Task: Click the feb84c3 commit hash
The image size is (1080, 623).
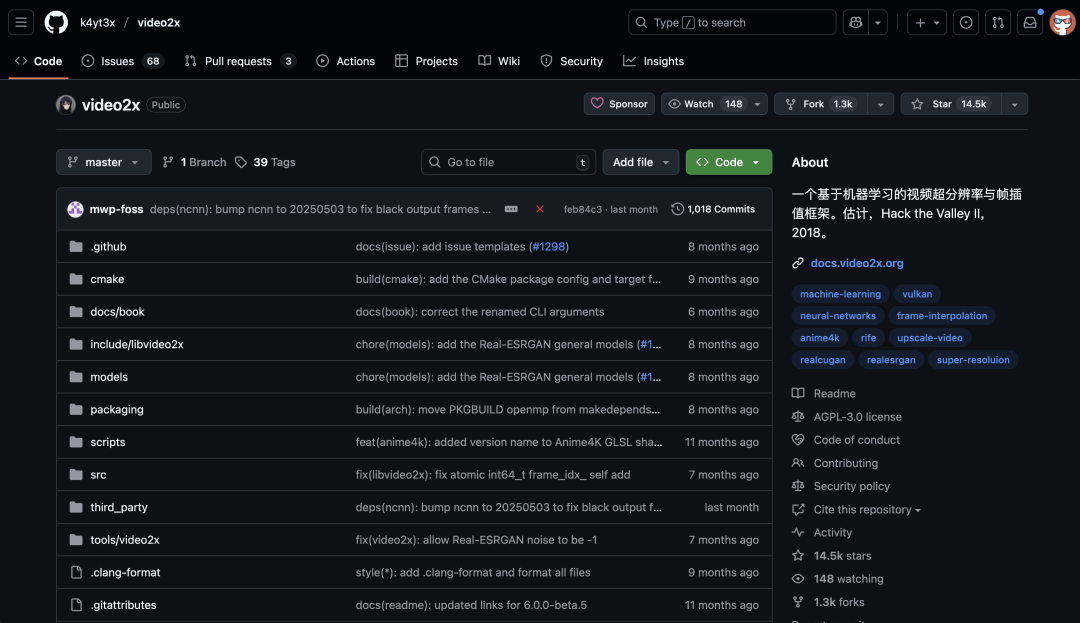Action: [583, 209]
